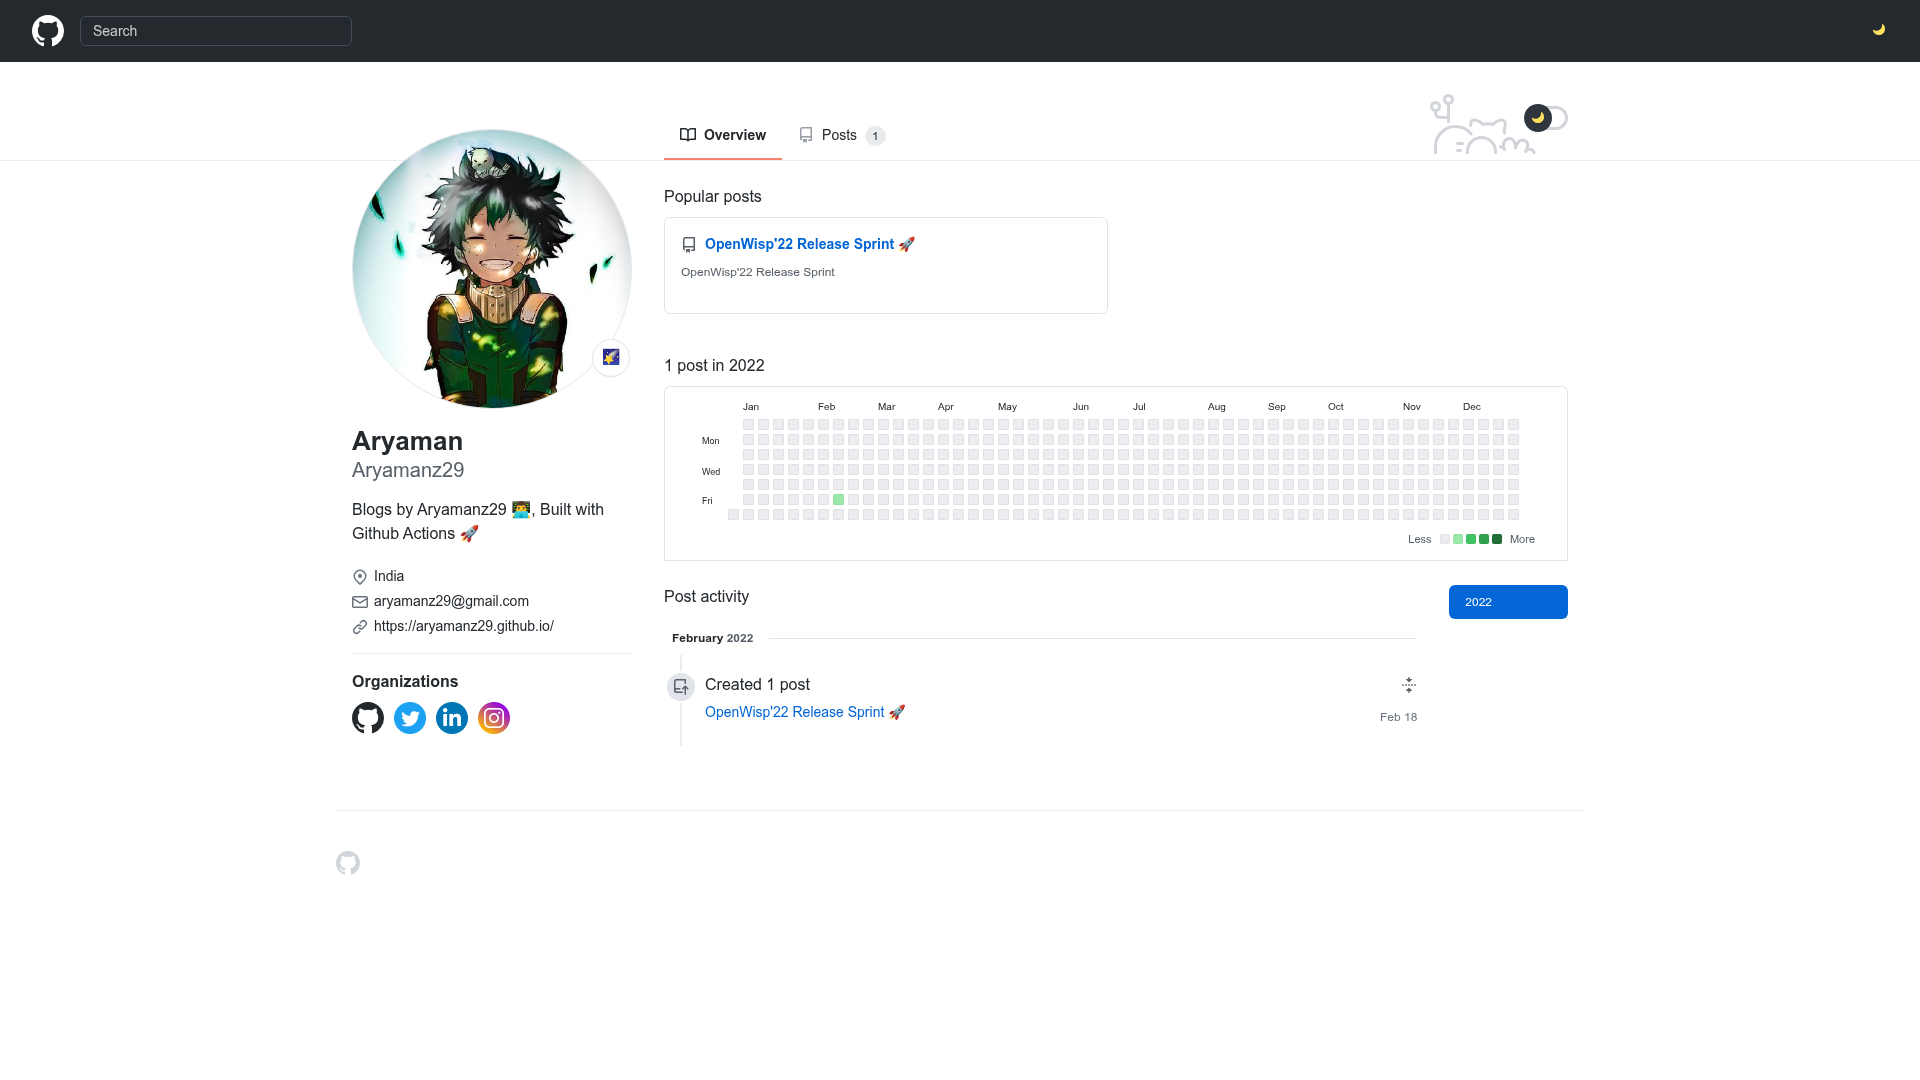1920x1080 pixels.
Task: Open OpenWisp'22 Release Sprint activity link
Action: point(805,712)
